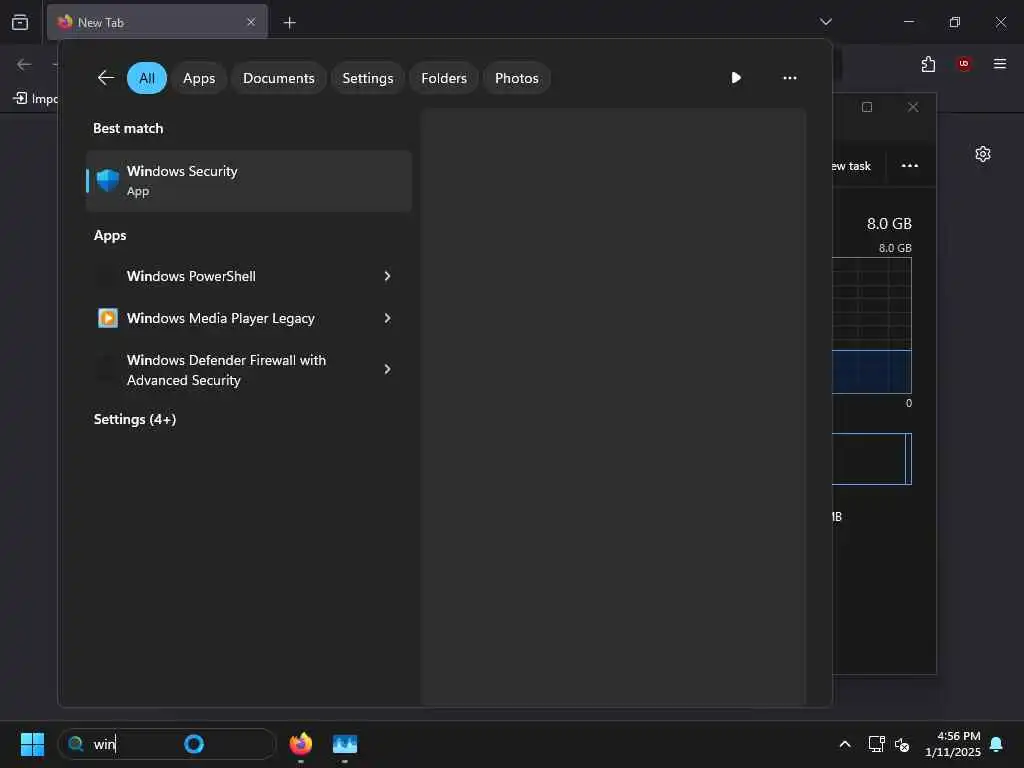Select the All search filter
1024x768 pixels.
[x=147, y=78]
